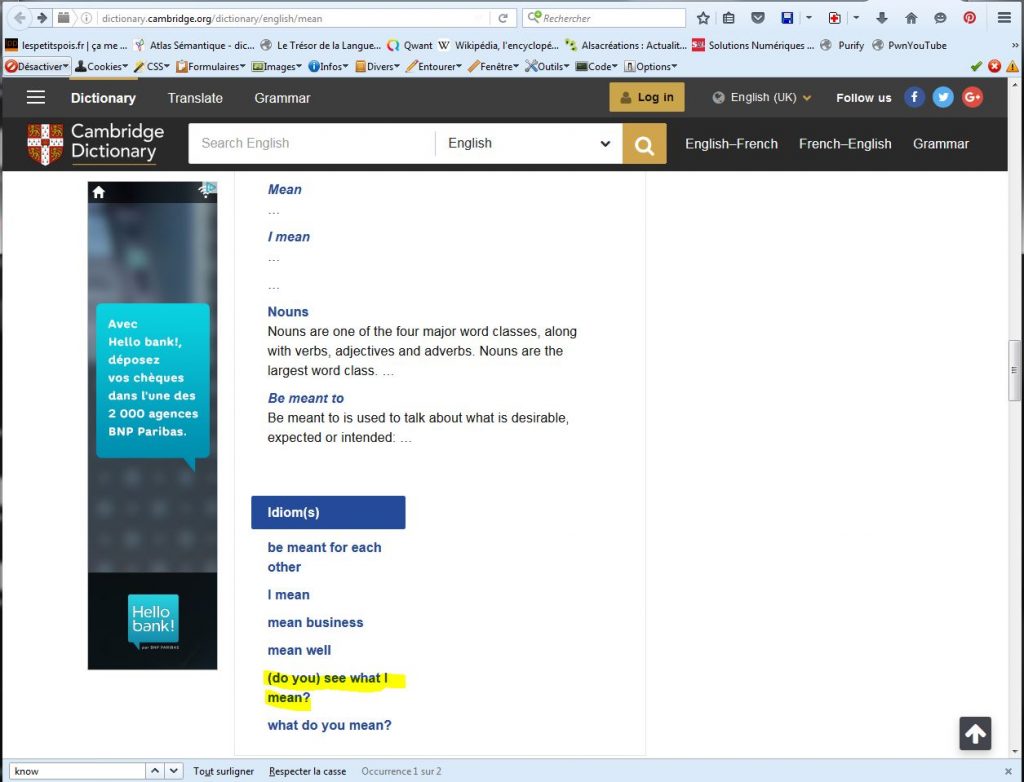The width and height of the screenshot is (1024, 782).
Task: Open the 'mean business' idiom link
Action: [315, 622]
